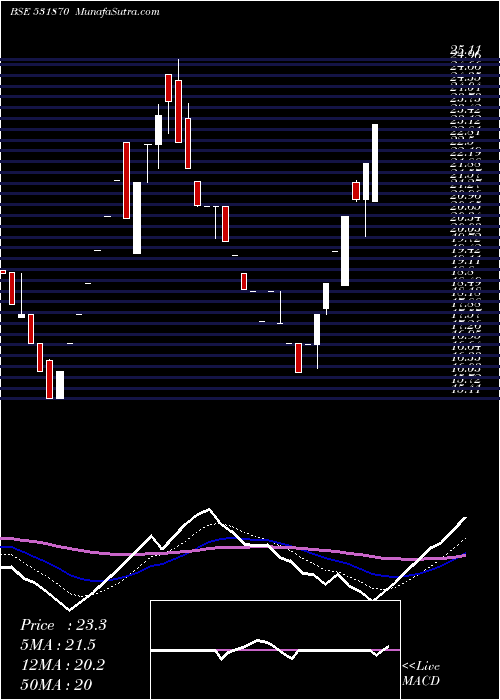Select the "50MA : 20" value
Viewport: 500px width, 700px height.
pos(56,684)
